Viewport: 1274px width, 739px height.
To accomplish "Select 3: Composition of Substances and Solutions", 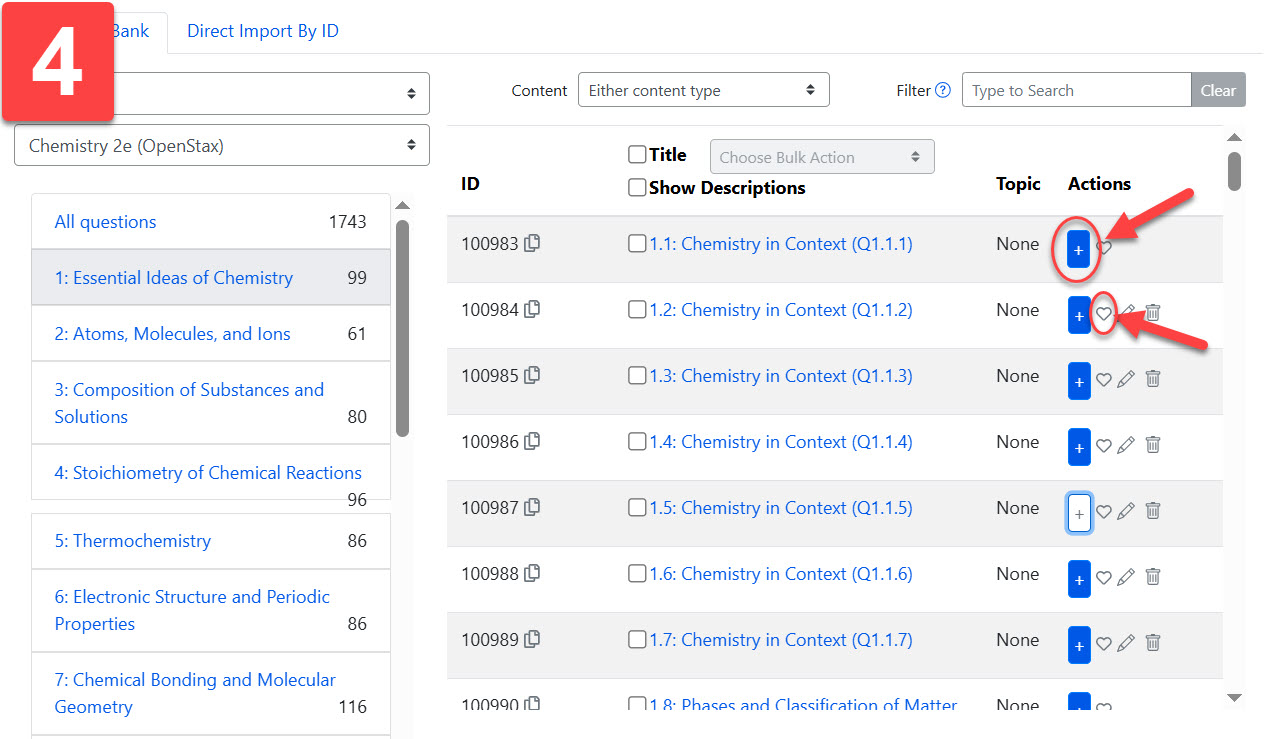I will [x=211, y=403].
